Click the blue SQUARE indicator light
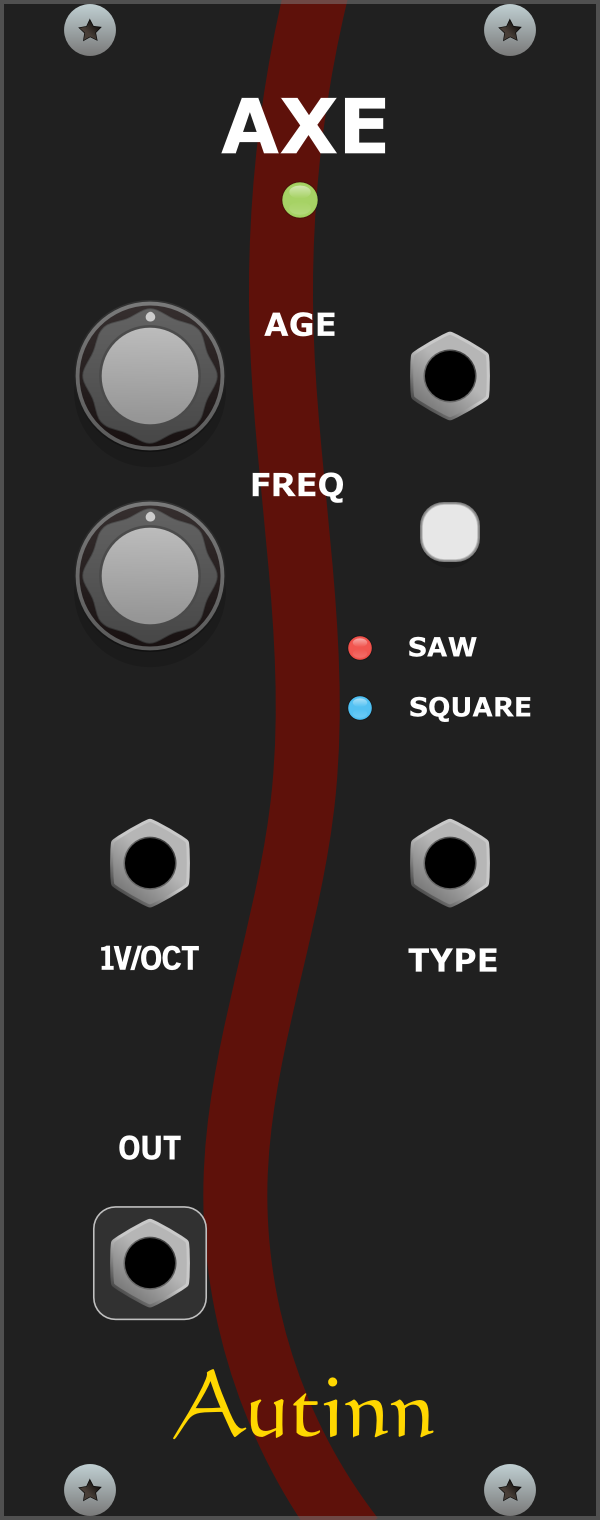The width and height of the screenshot is (600, 1520). point(360,708)
